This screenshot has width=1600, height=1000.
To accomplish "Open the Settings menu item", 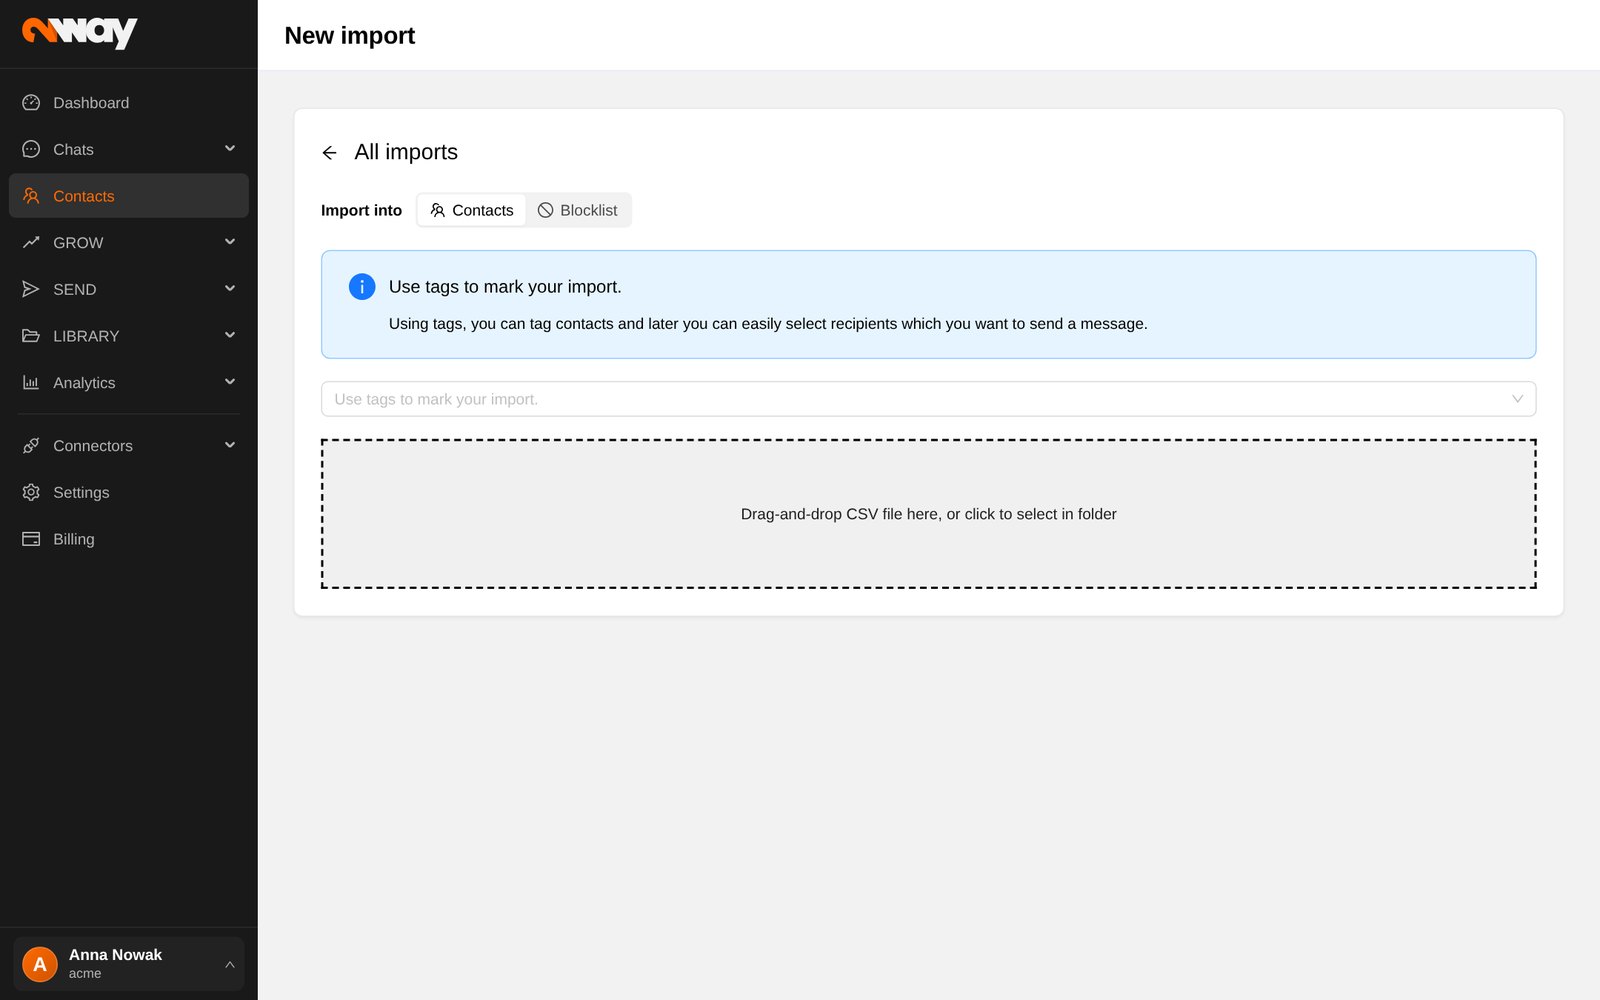I will point(129,492).
